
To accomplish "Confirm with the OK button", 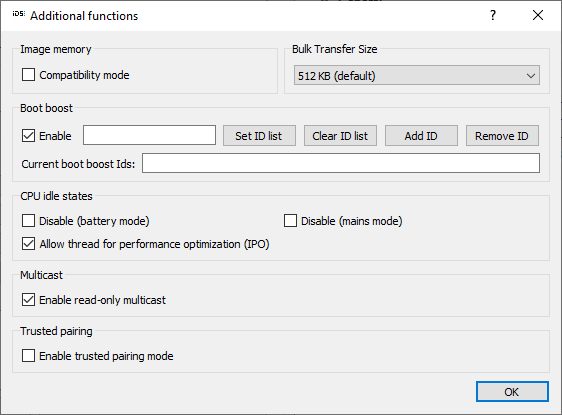I will pos(512,392).
